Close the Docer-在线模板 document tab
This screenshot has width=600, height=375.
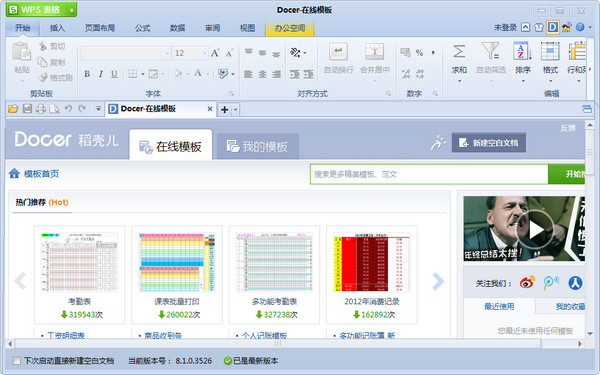(x=210, y=109)
